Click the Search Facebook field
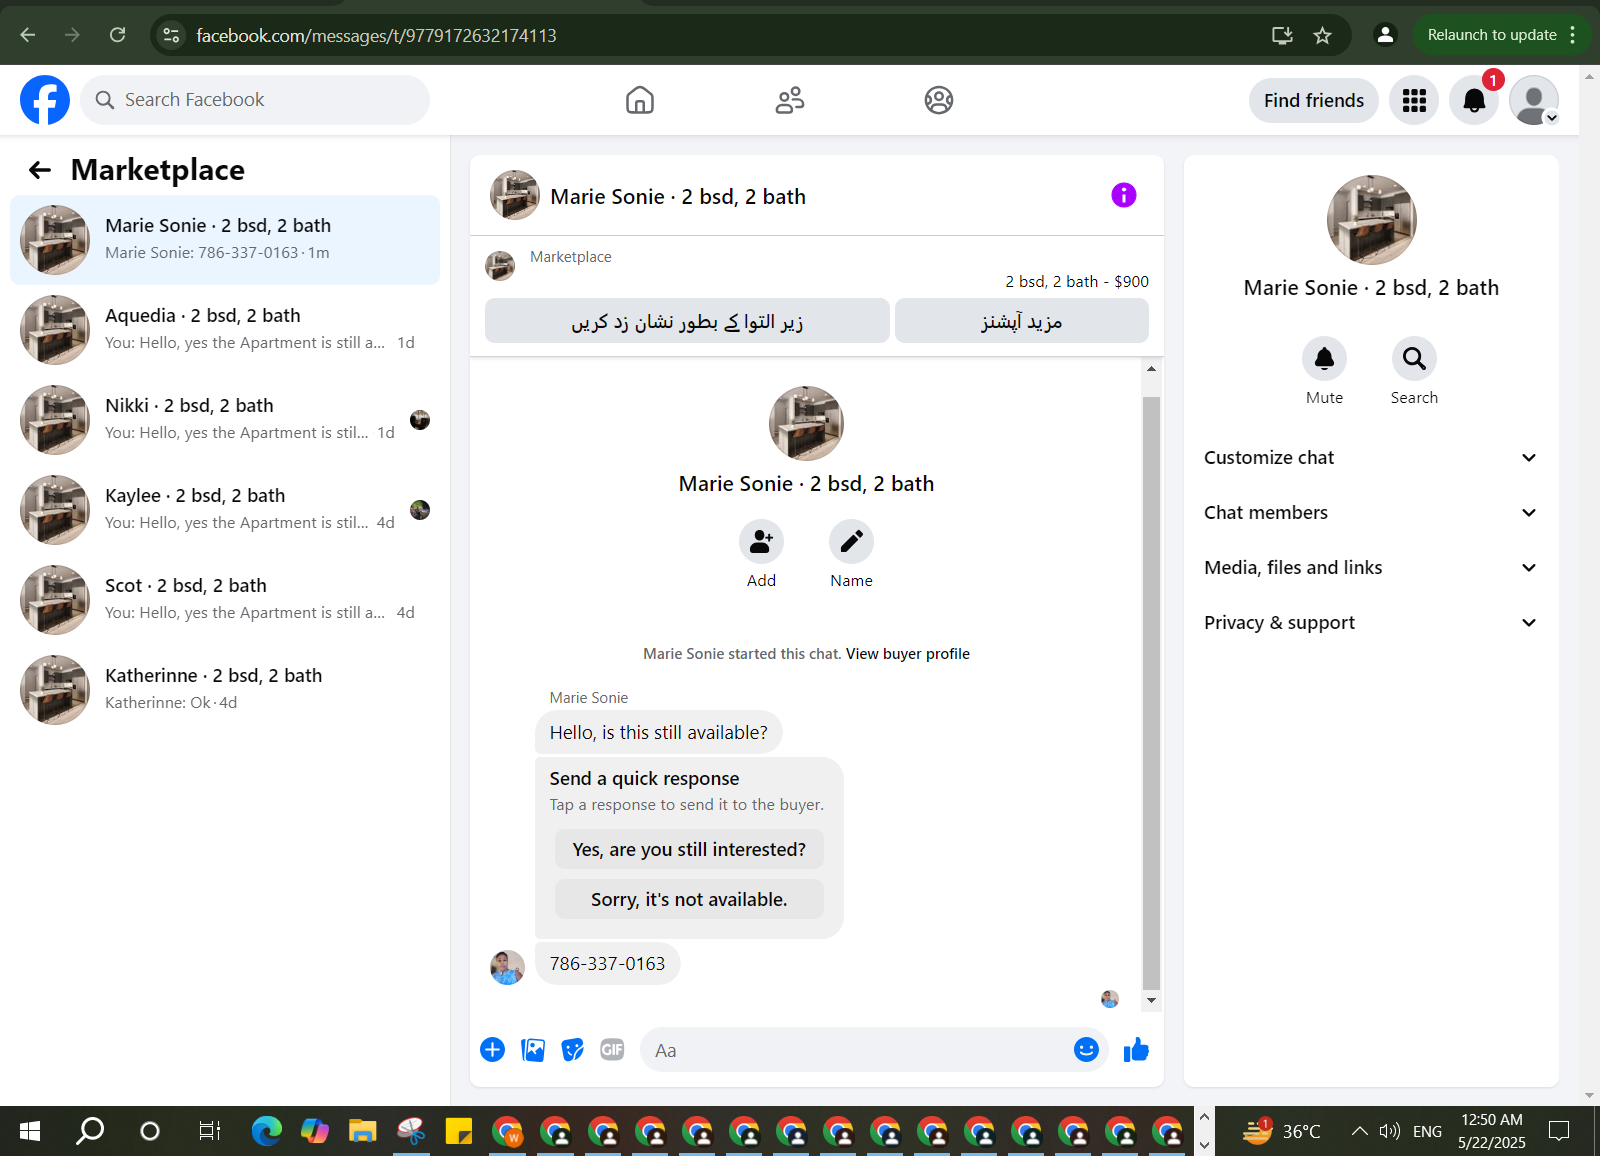The image size is (1600, 1156). tap(255, 100)
